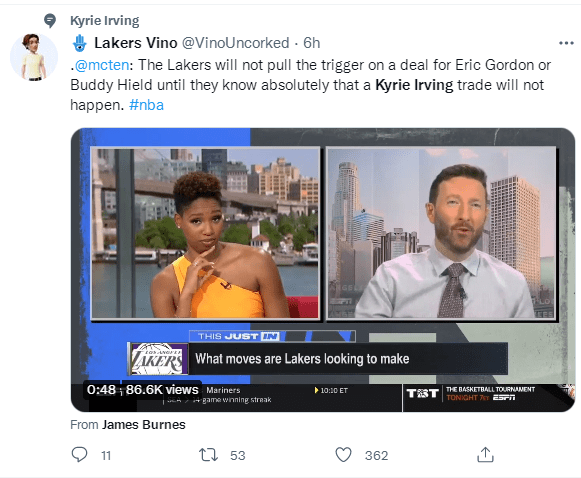The width and height of the screenshot is (581, 478).
Task: Click the bold Kyrie Irving text in tweet
Action: coord(414,85)
